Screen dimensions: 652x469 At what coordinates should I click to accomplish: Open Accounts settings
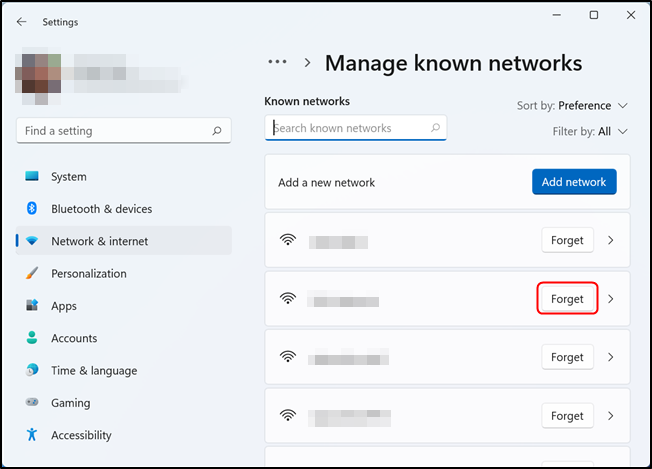pos(123,338)
